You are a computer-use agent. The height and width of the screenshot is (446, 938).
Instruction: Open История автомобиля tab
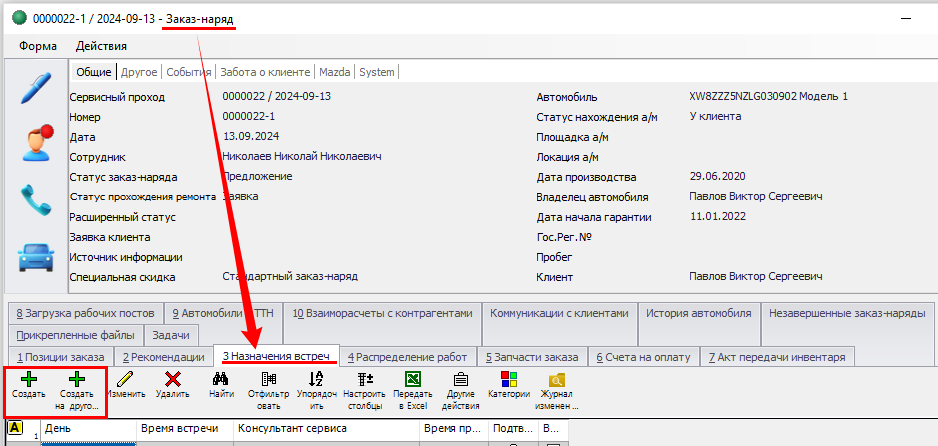pos(698,312)
